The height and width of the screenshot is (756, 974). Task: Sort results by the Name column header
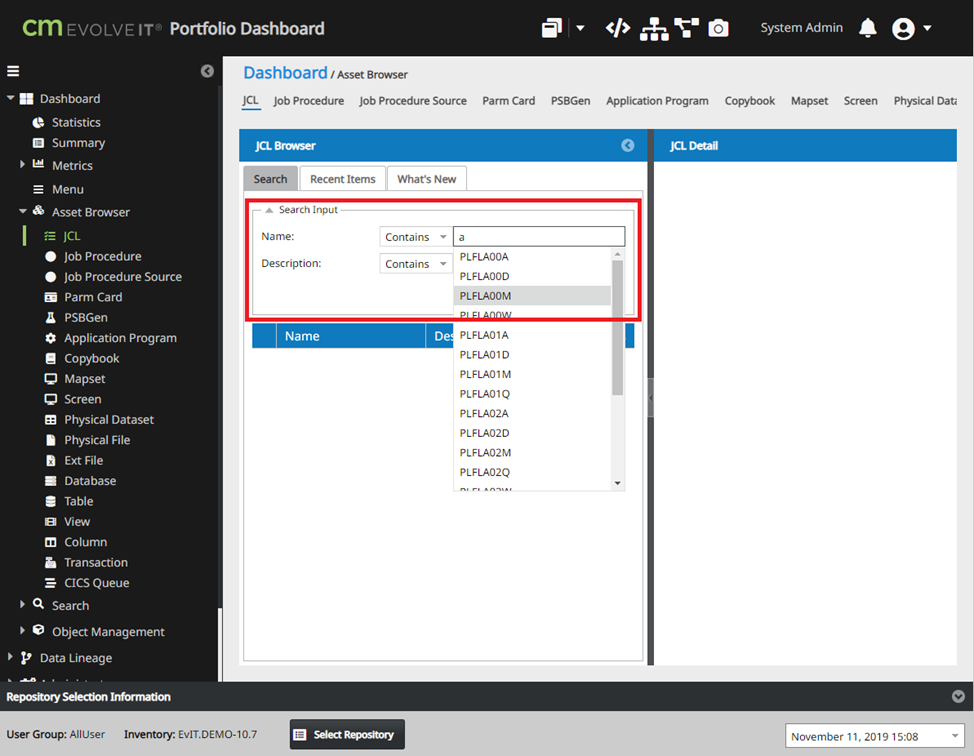[x=351, y=336]
